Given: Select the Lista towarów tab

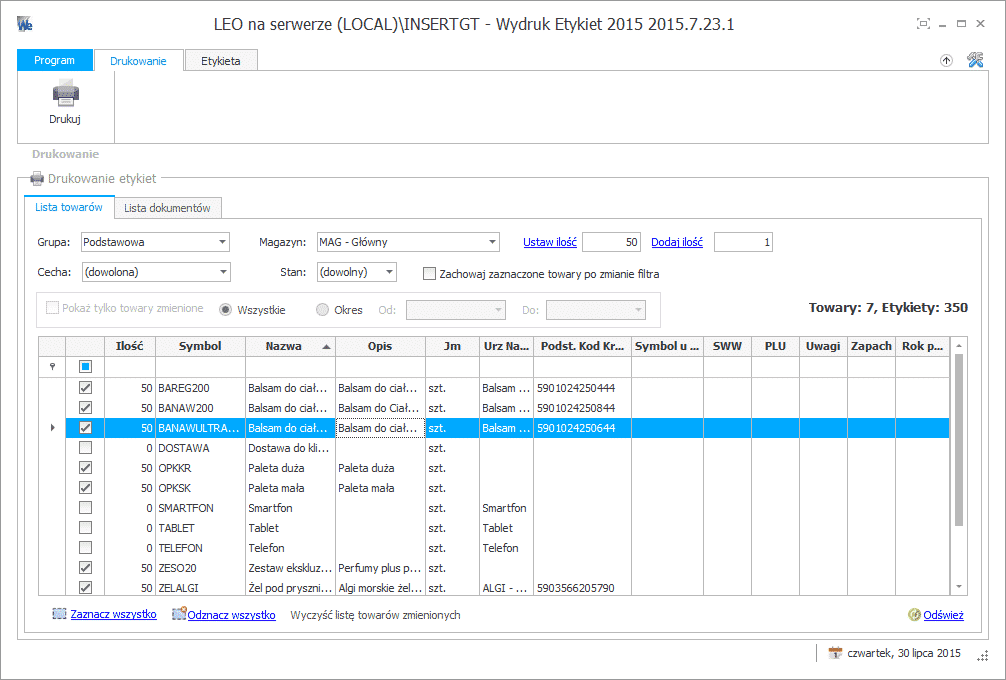Looking at the screenshot, I should [x=69, y=207].
